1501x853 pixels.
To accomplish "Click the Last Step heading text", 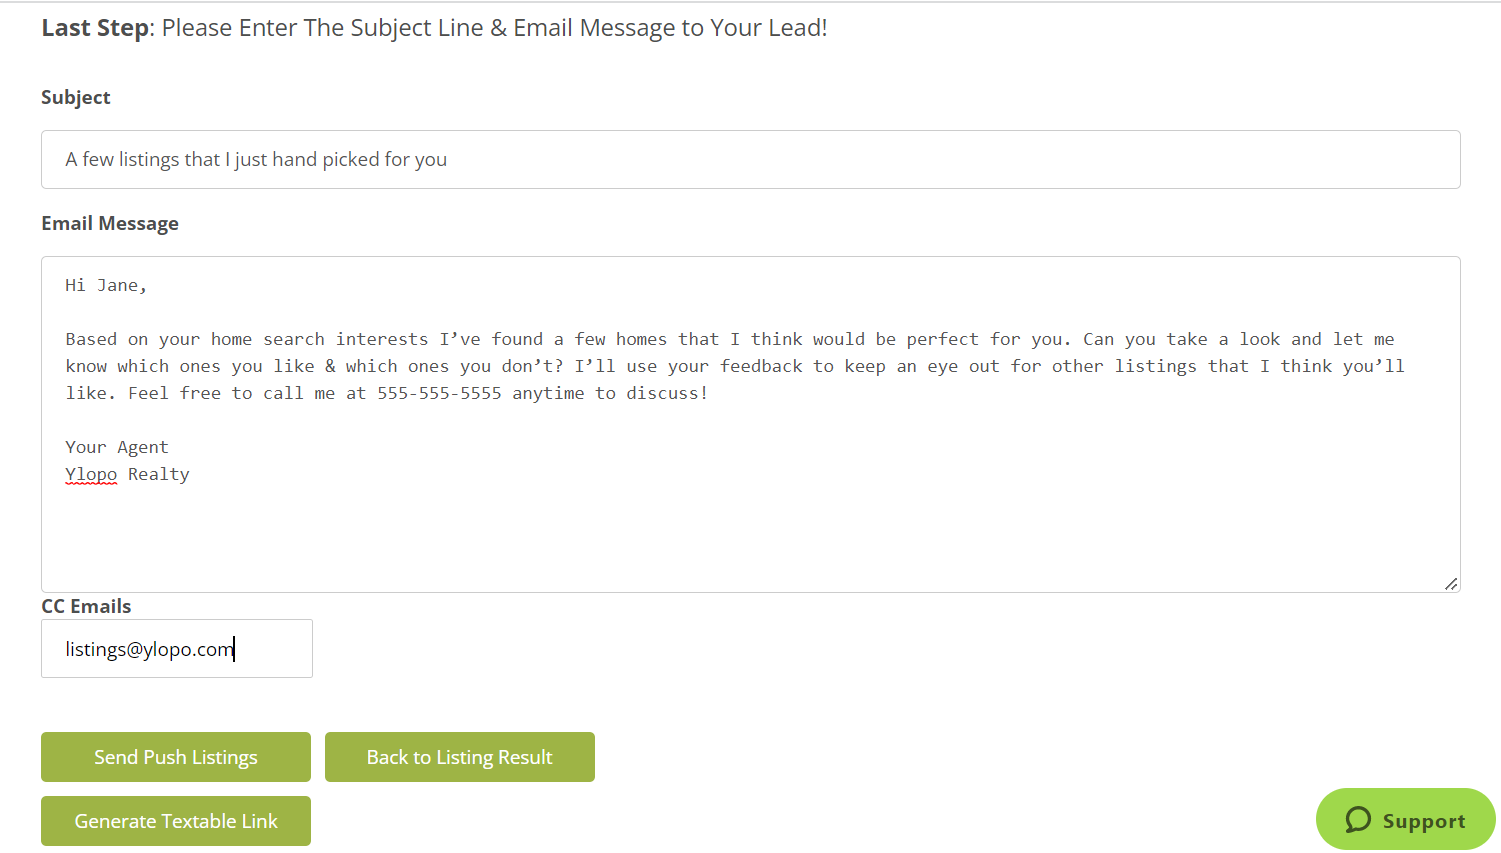I will coord(95,28).
